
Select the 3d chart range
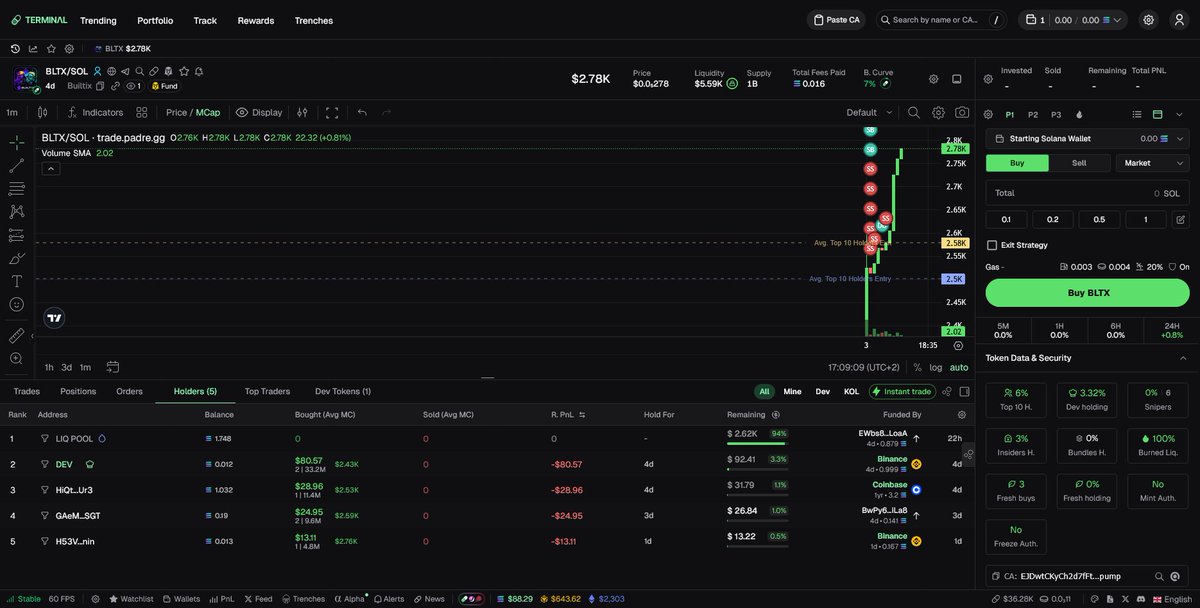(66, 367)
